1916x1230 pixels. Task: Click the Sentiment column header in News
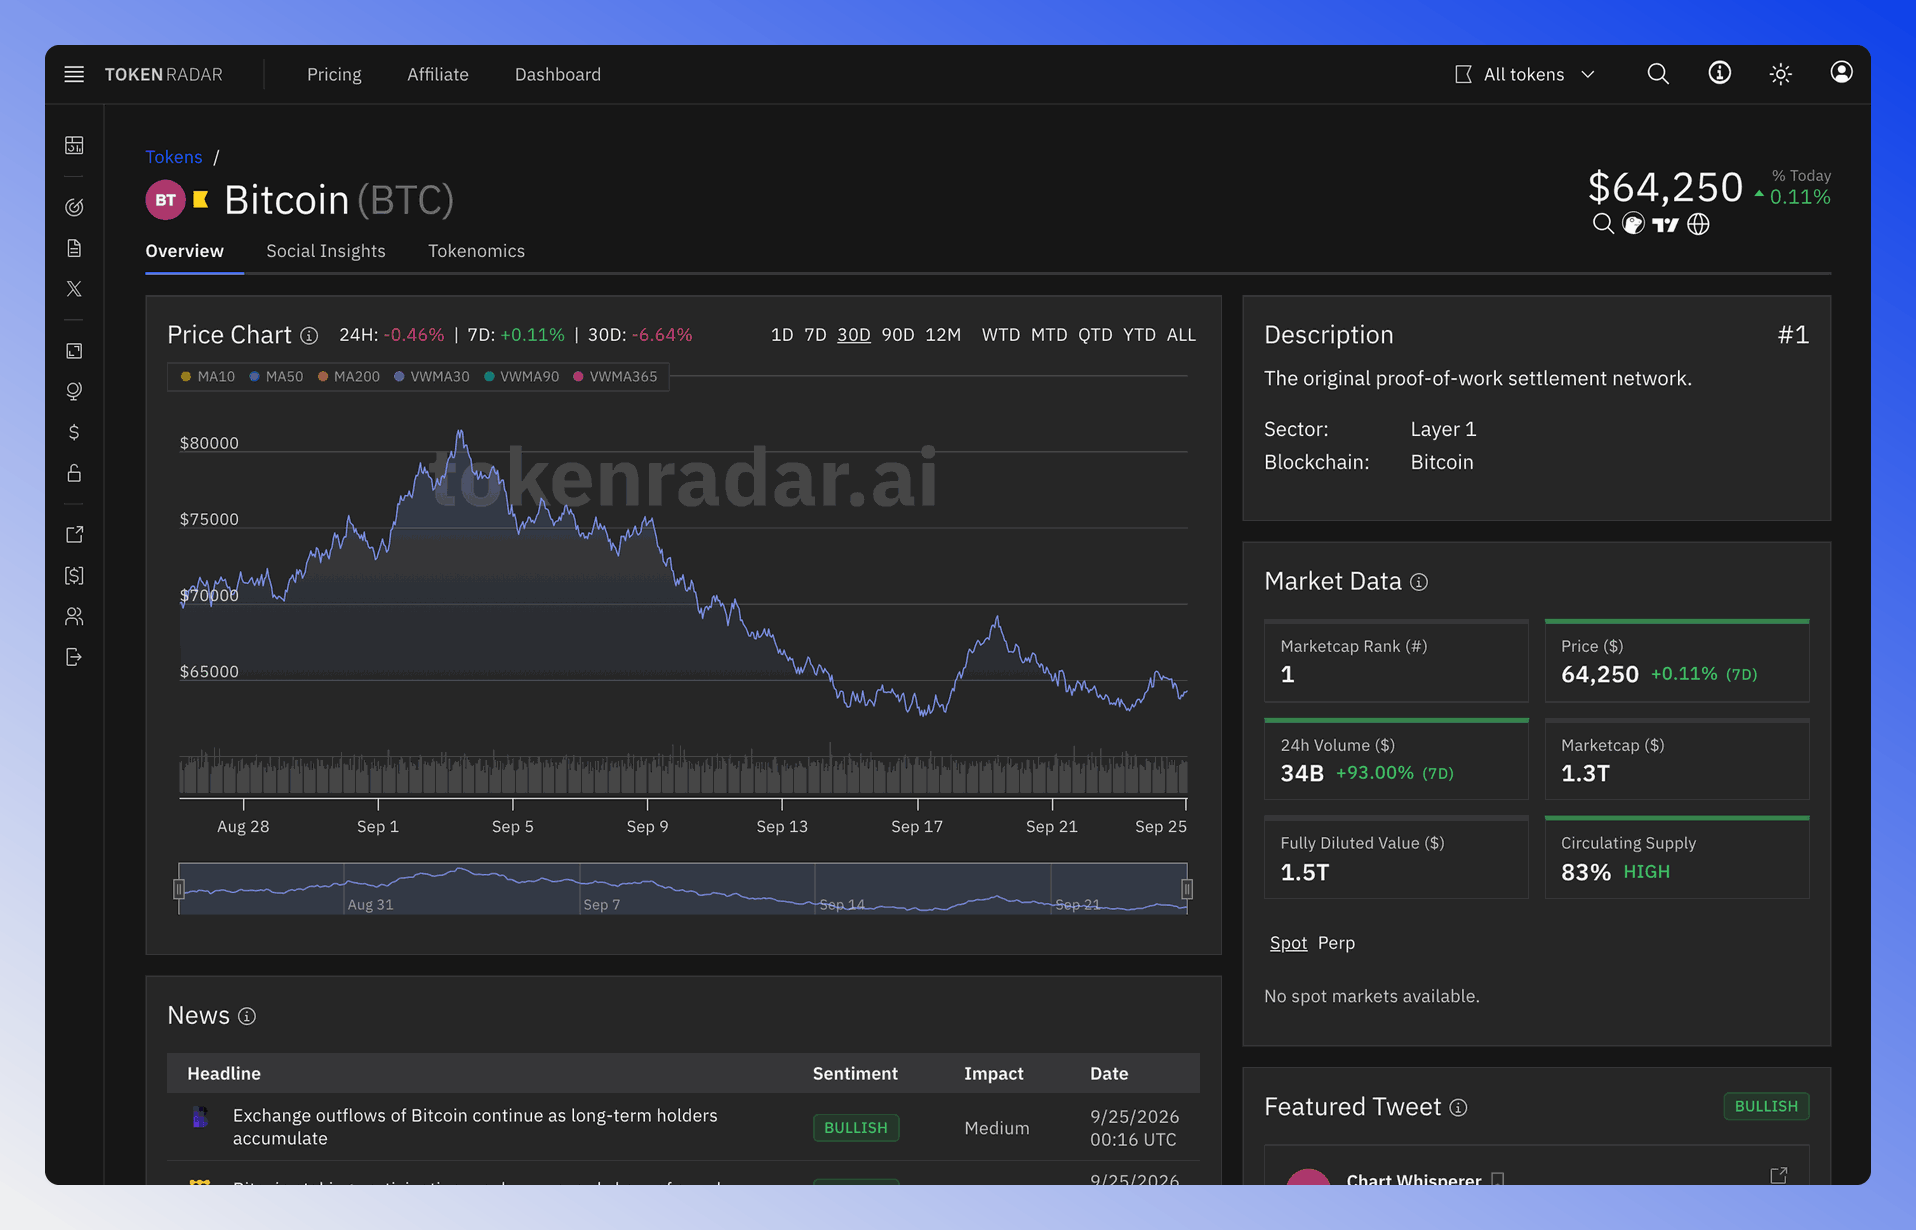(855, 1073)
